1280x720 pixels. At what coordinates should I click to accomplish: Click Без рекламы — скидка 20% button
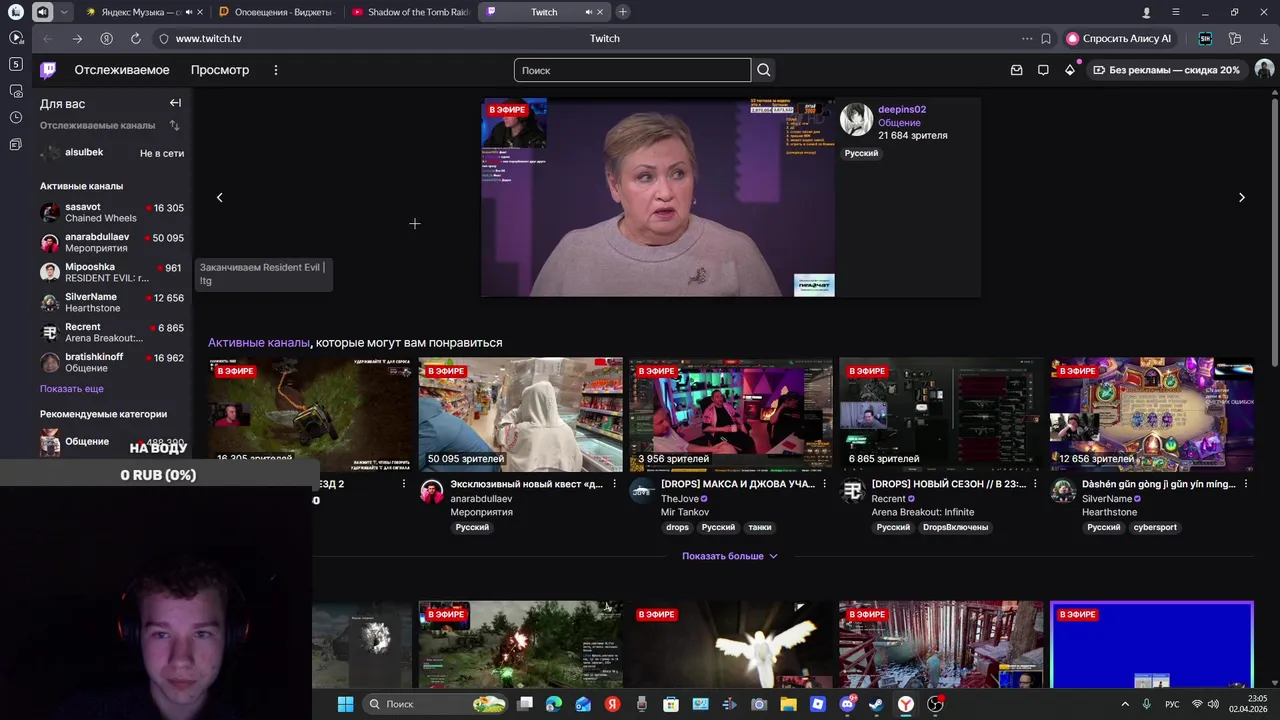1167,70
